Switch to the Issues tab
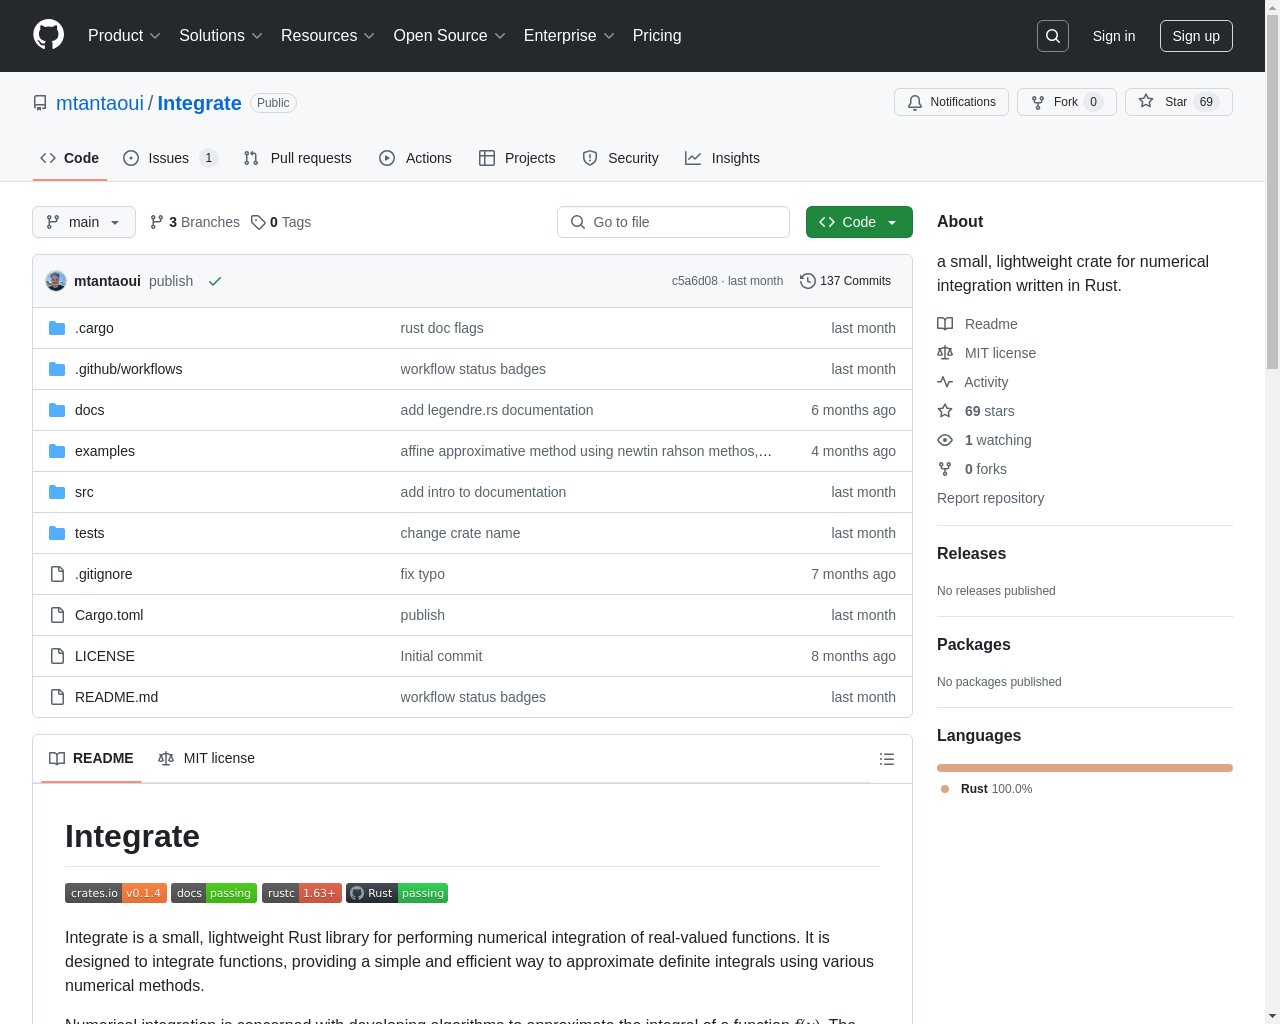This screenshot has width=1280, height=1024. [x=170, y=158]
